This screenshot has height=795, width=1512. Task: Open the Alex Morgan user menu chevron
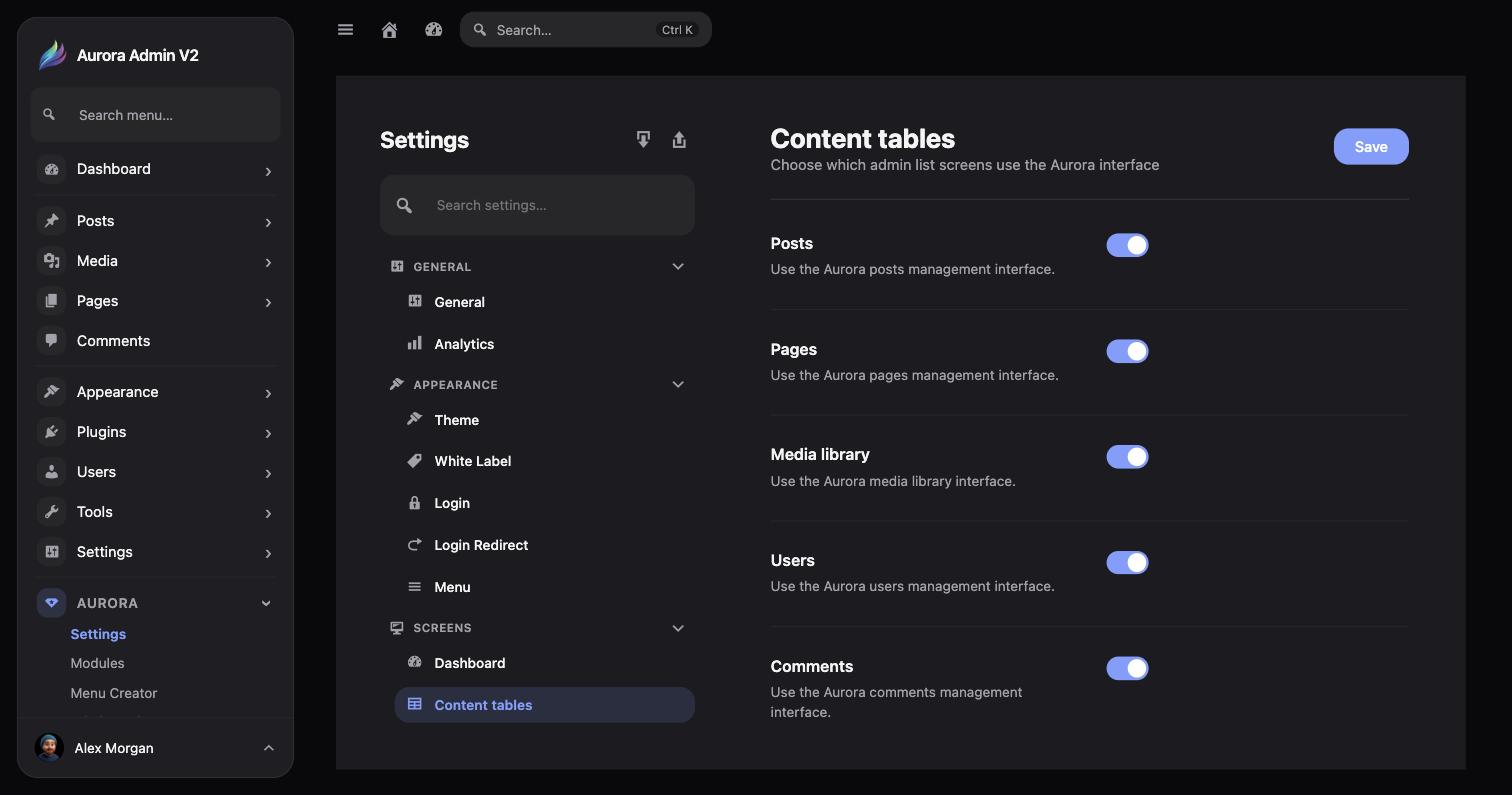click(x=268, y=748)
